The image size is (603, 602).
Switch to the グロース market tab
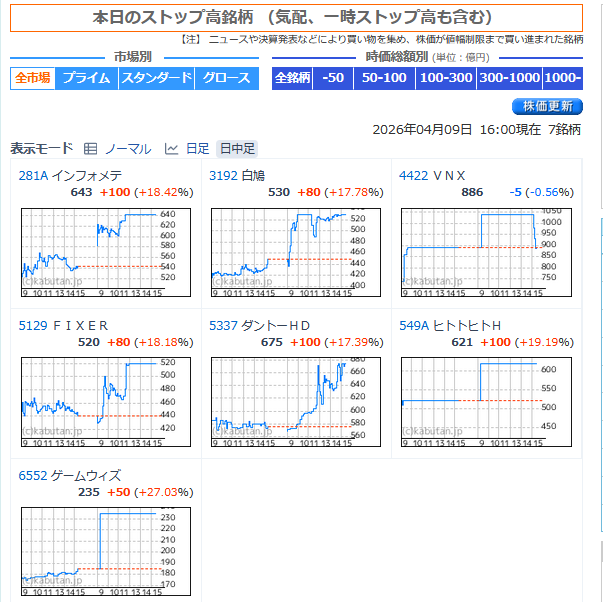click(x=225, y=78)
